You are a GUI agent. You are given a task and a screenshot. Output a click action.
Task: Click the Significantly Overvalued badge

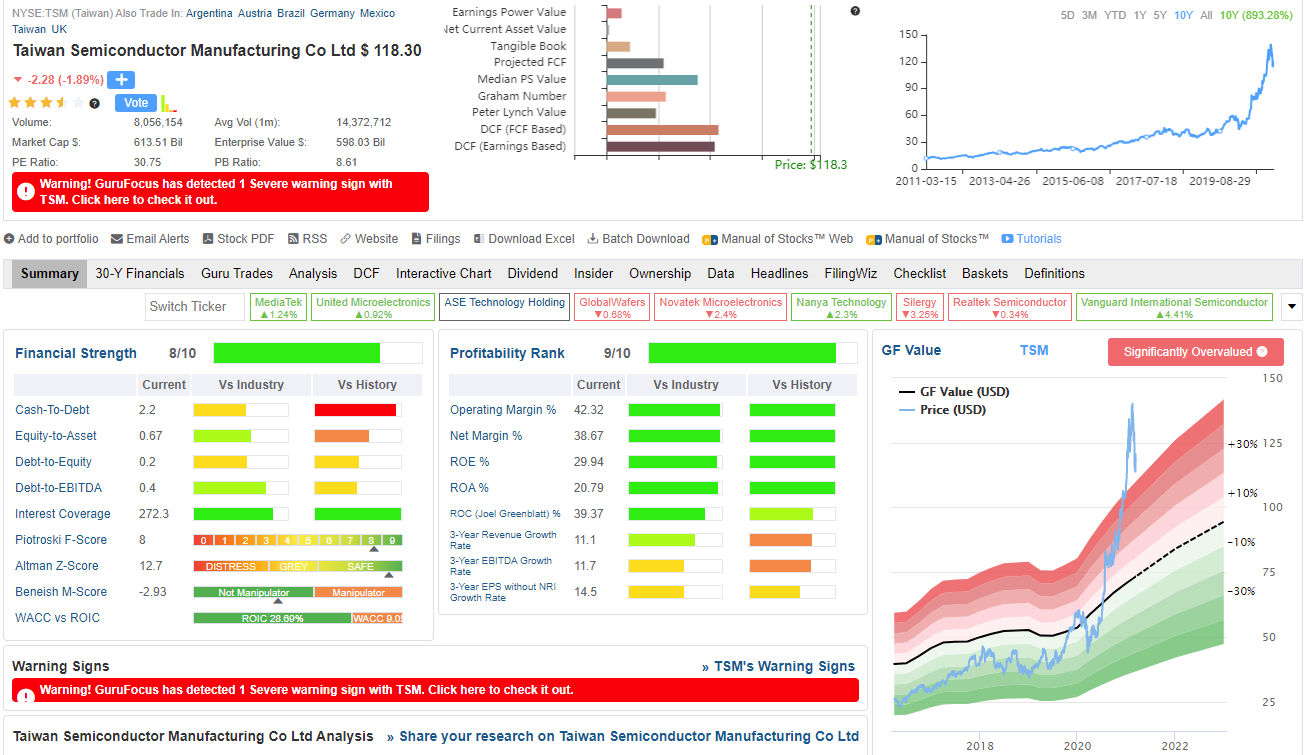click(x=1195, y=352)
